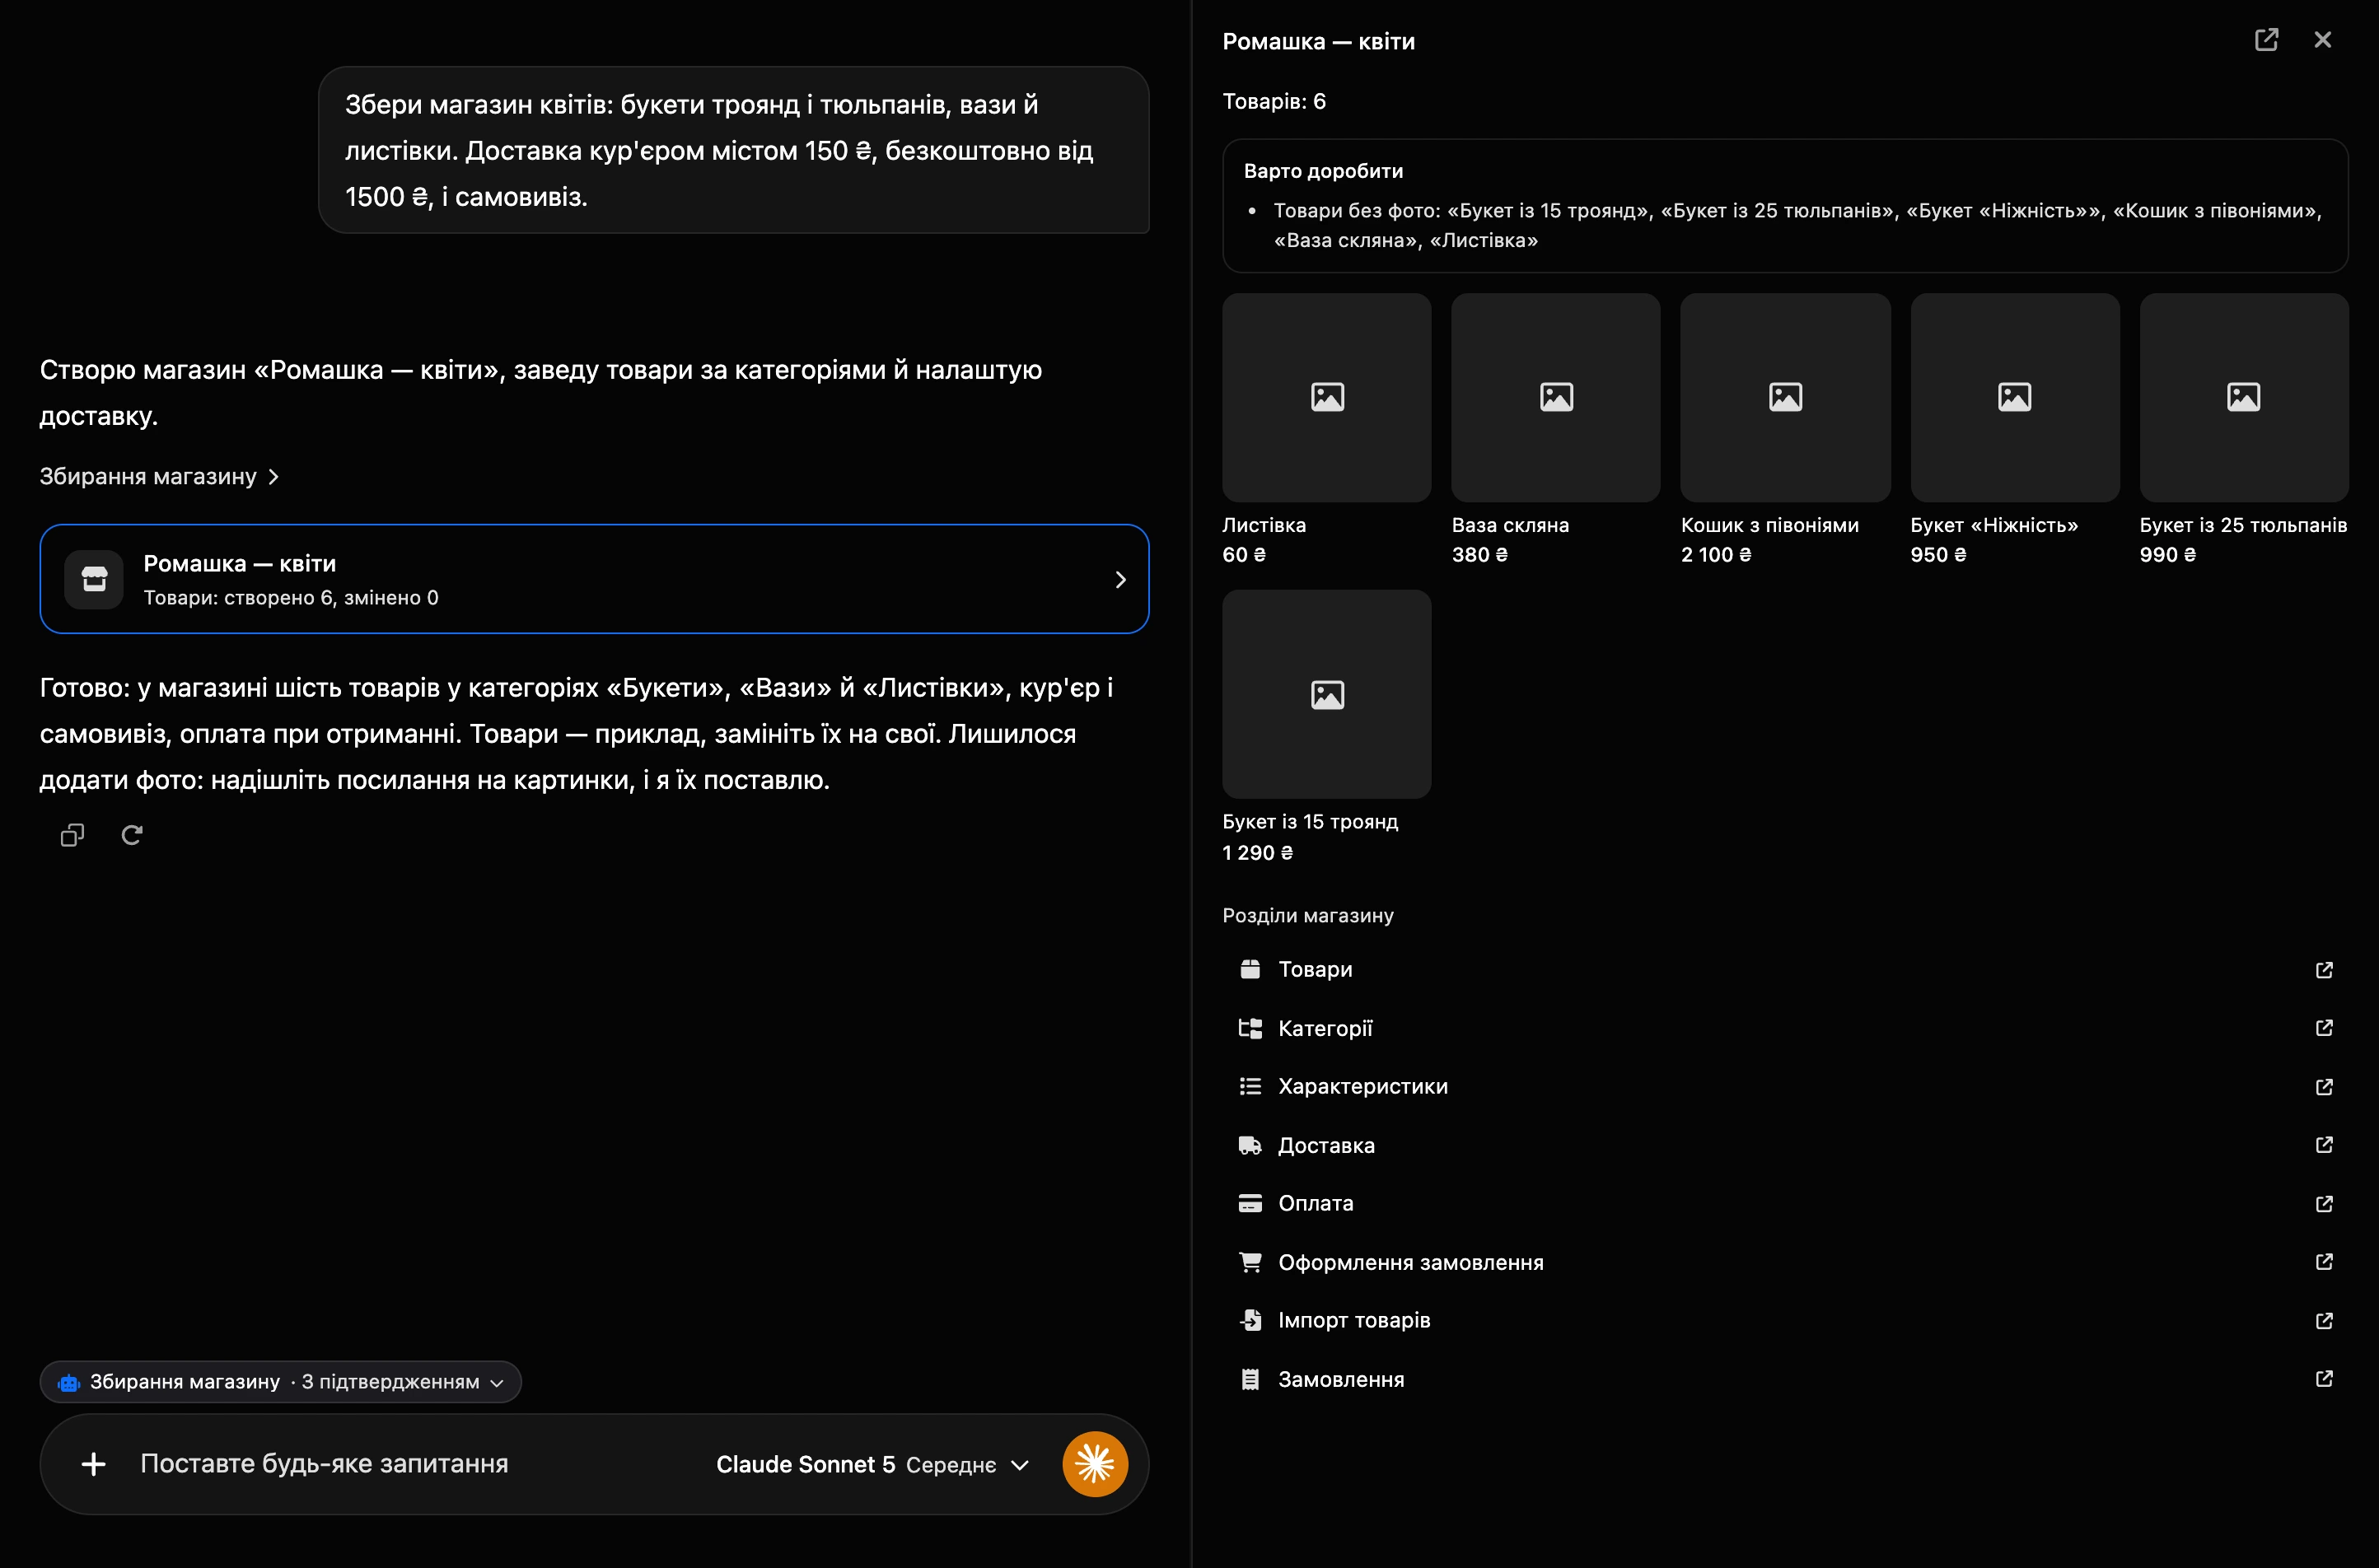Open the Ромашка — квіти card chevron
This screenshot has width=2379, height=1568.
tap(1120, 580)
